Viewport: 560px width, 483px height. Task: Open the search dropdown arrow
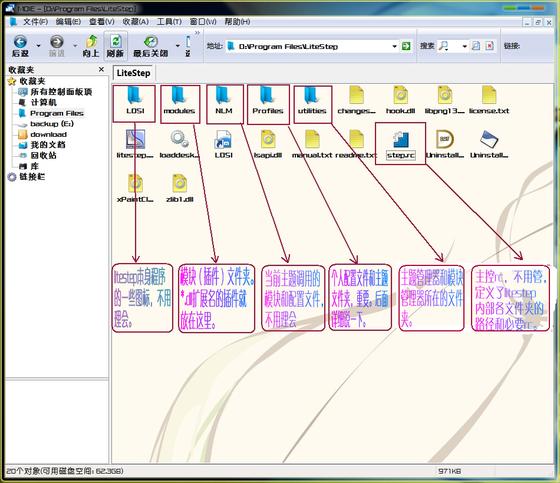pyautogui.click(x=464, y=46)
